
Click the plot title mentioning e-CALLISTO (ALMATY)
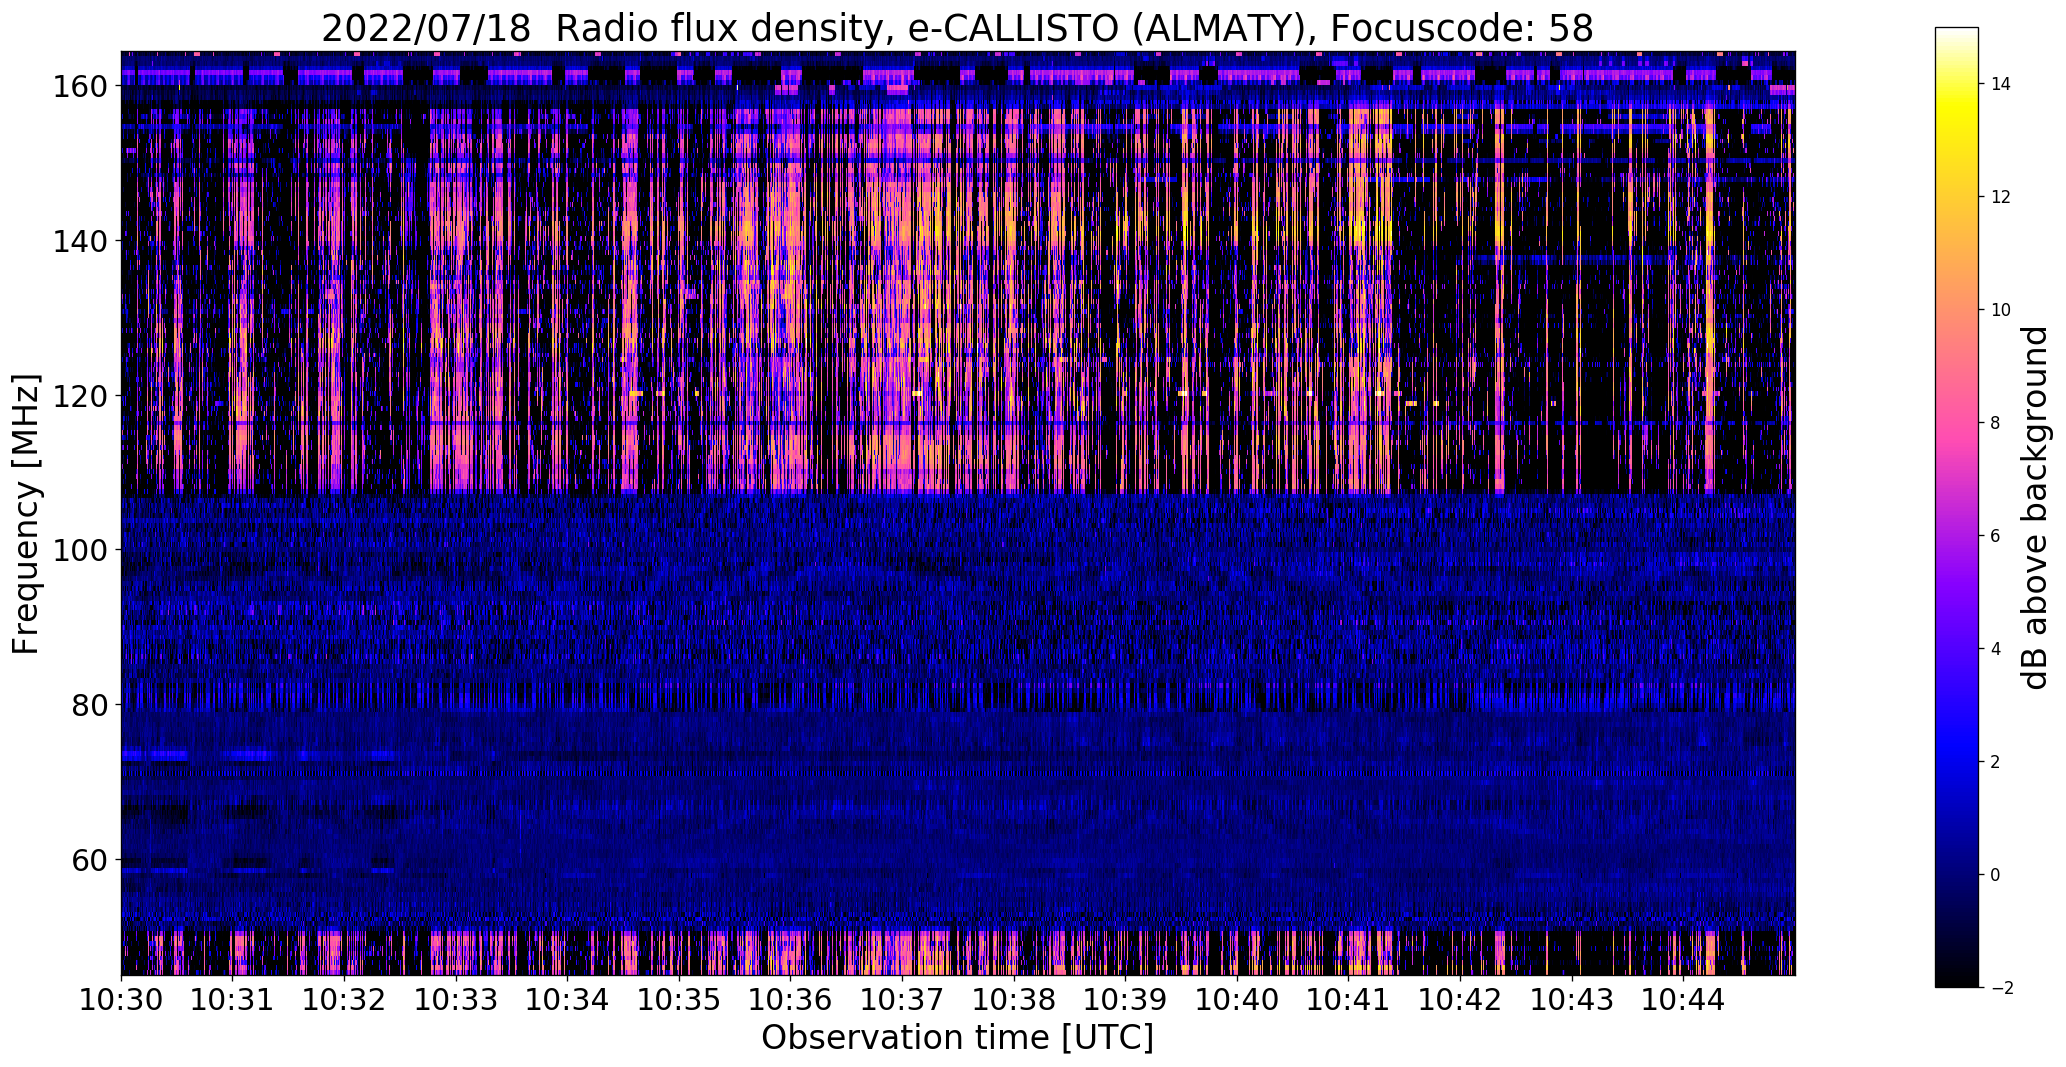(957, 28)
